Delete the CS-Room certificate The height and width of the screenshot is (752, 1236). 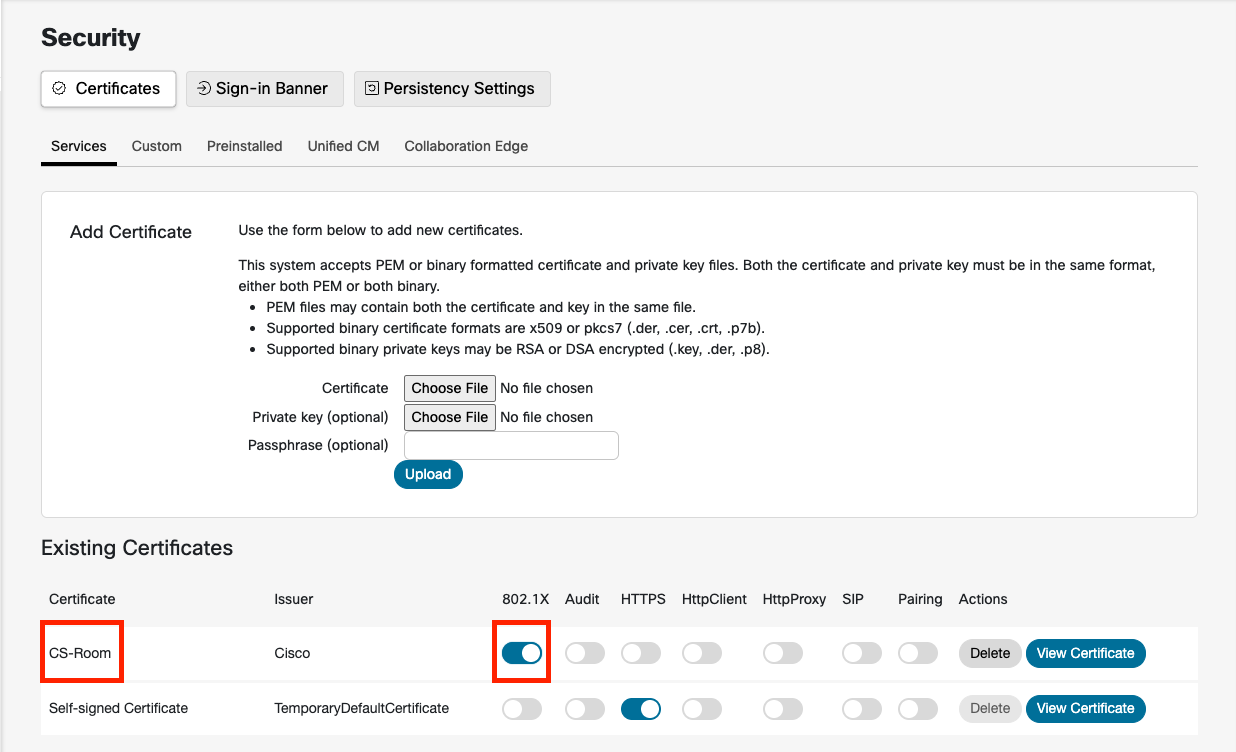coord(990,653)
